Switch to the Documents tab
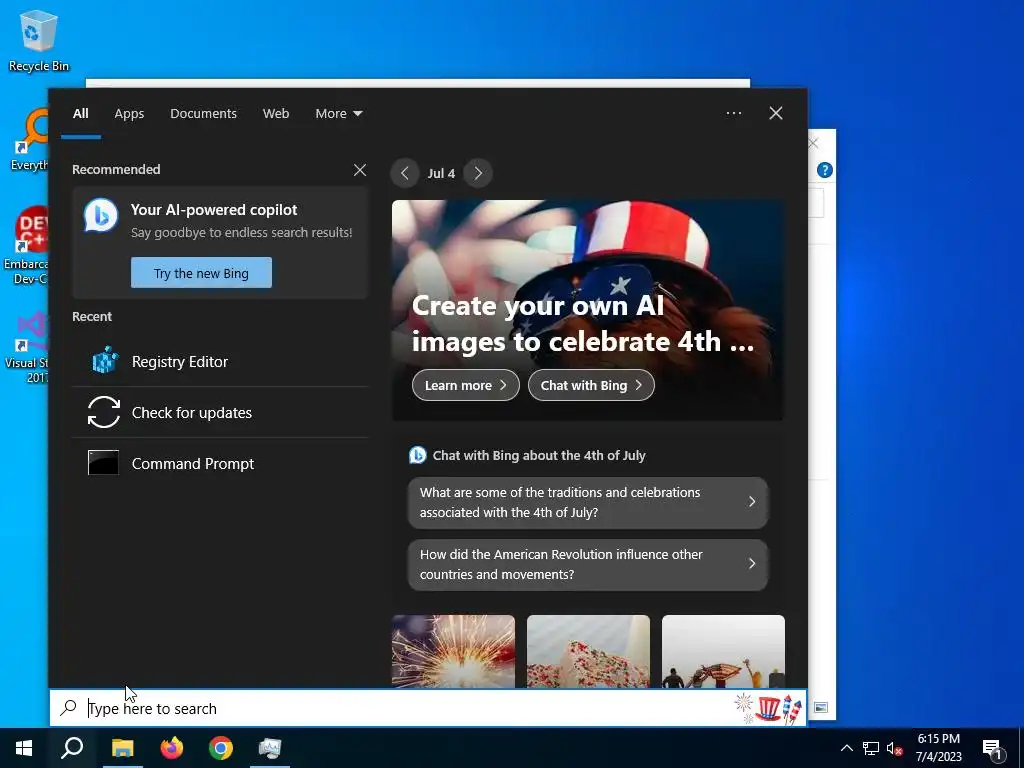 pyautogui.click(x=204, y=114)
